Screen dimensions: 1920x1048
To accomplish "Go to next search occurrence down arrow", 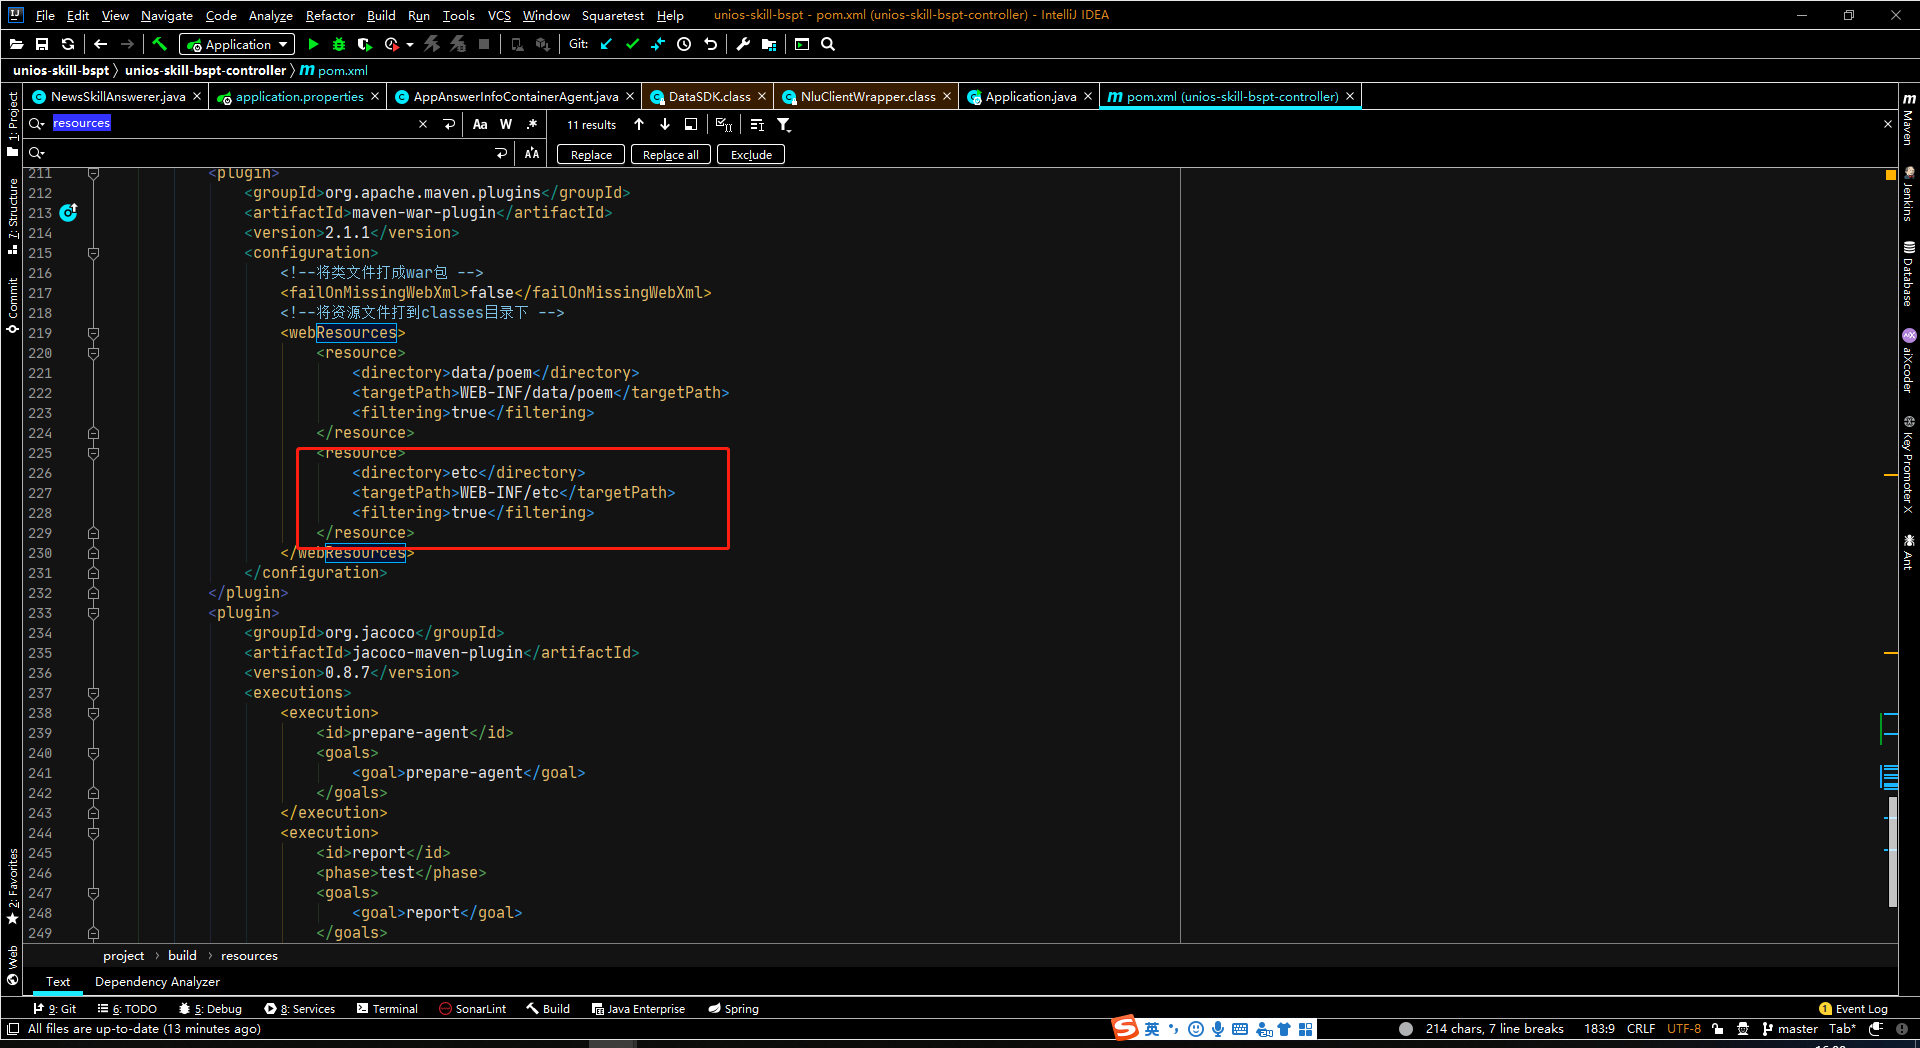I will 665,124.
